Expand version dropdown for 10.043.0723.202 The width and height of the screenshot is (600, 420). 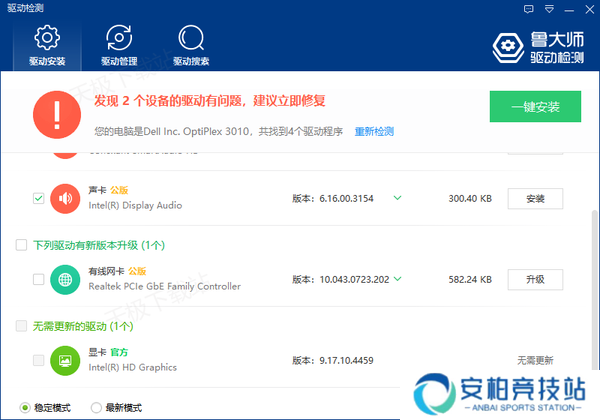398,279
